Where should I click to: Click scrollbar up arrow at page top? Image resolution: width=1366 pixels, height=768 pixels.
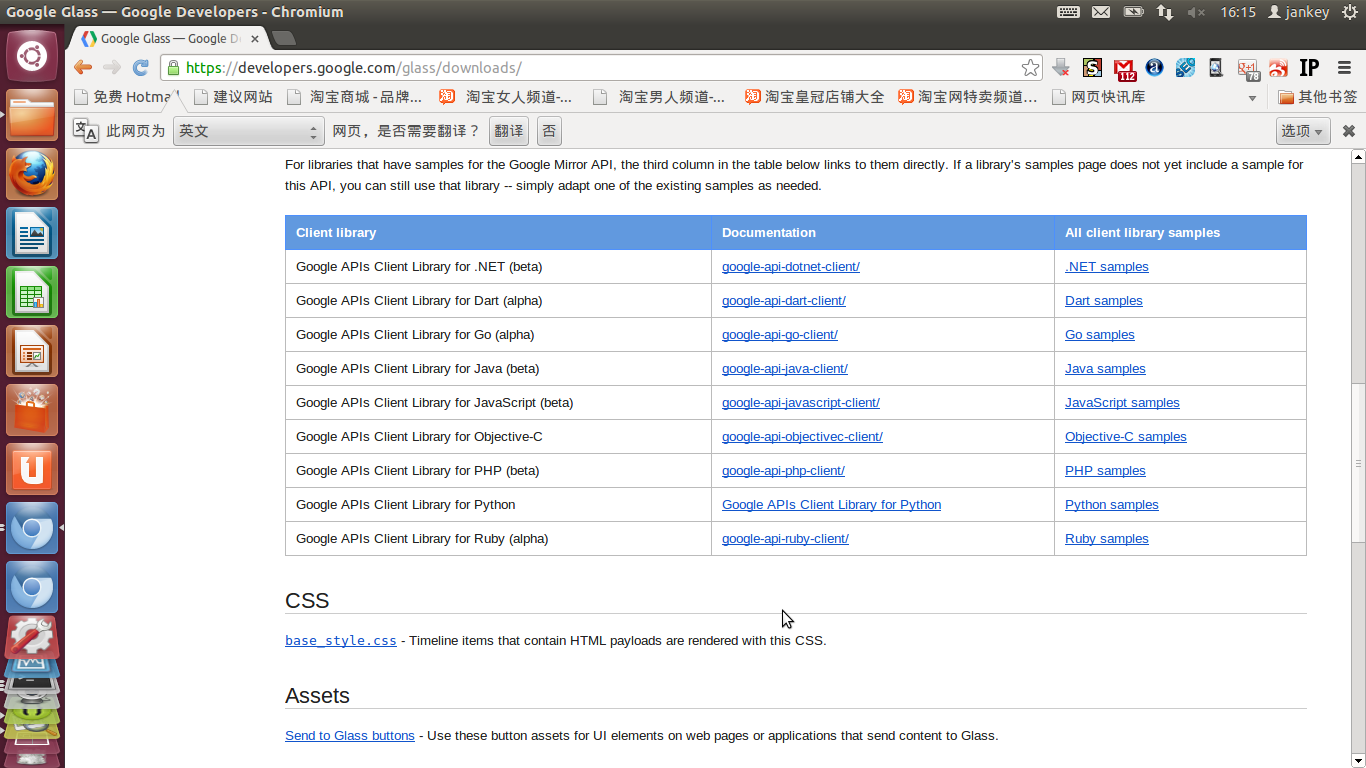[1358, 157]
